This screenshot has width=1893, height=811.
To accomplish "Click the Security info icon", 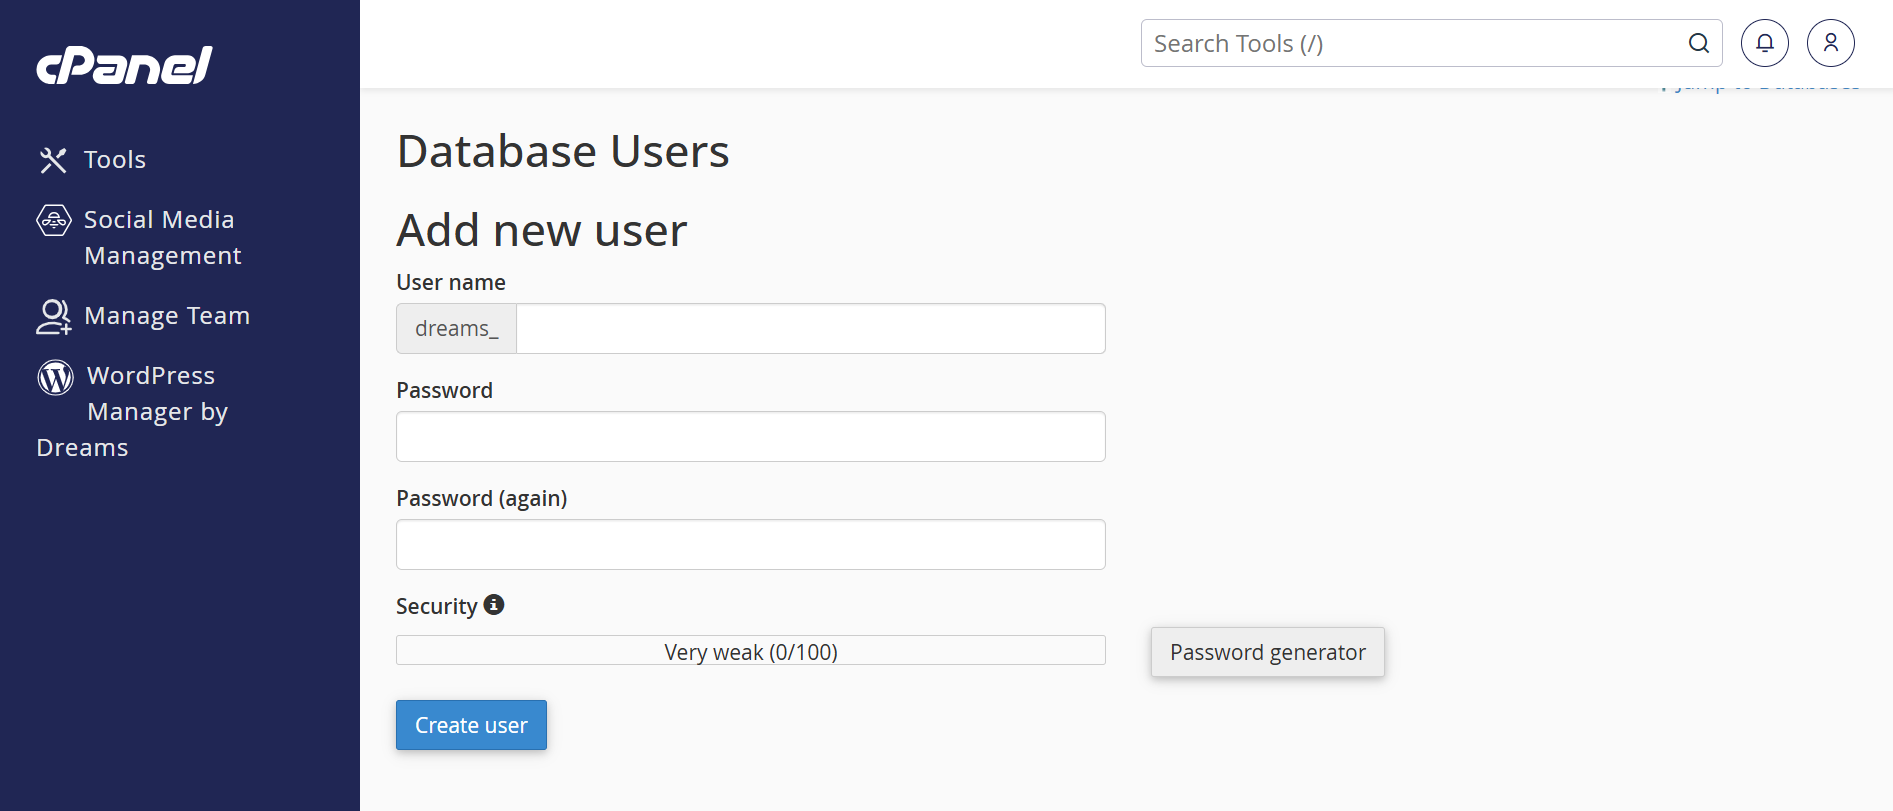I will (x=494, y=605).
